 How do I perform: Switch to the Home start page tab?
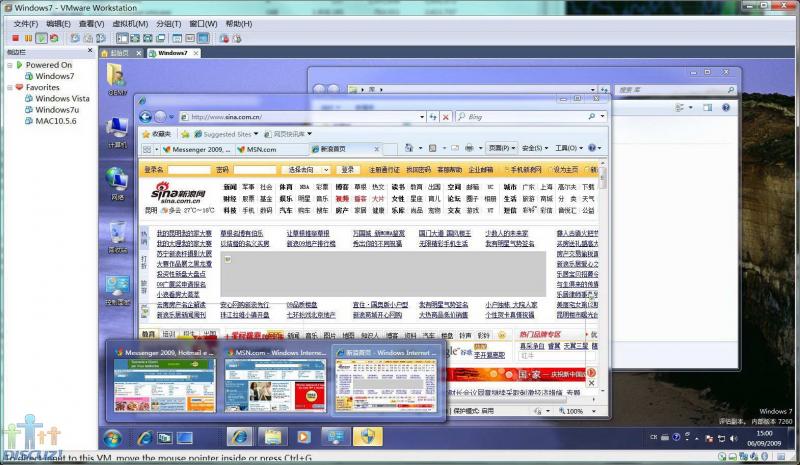pyautogui.click(x=119, y=53)
